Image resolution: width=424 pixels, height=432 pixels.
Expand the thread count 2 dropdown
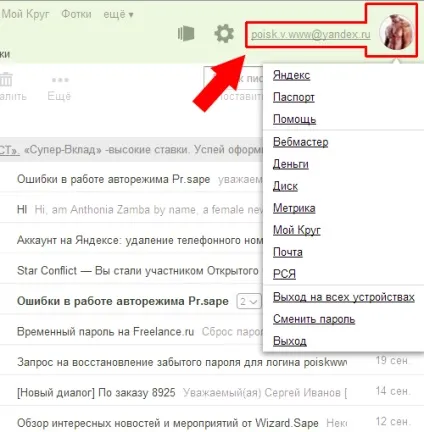click(x=249, y=302)
